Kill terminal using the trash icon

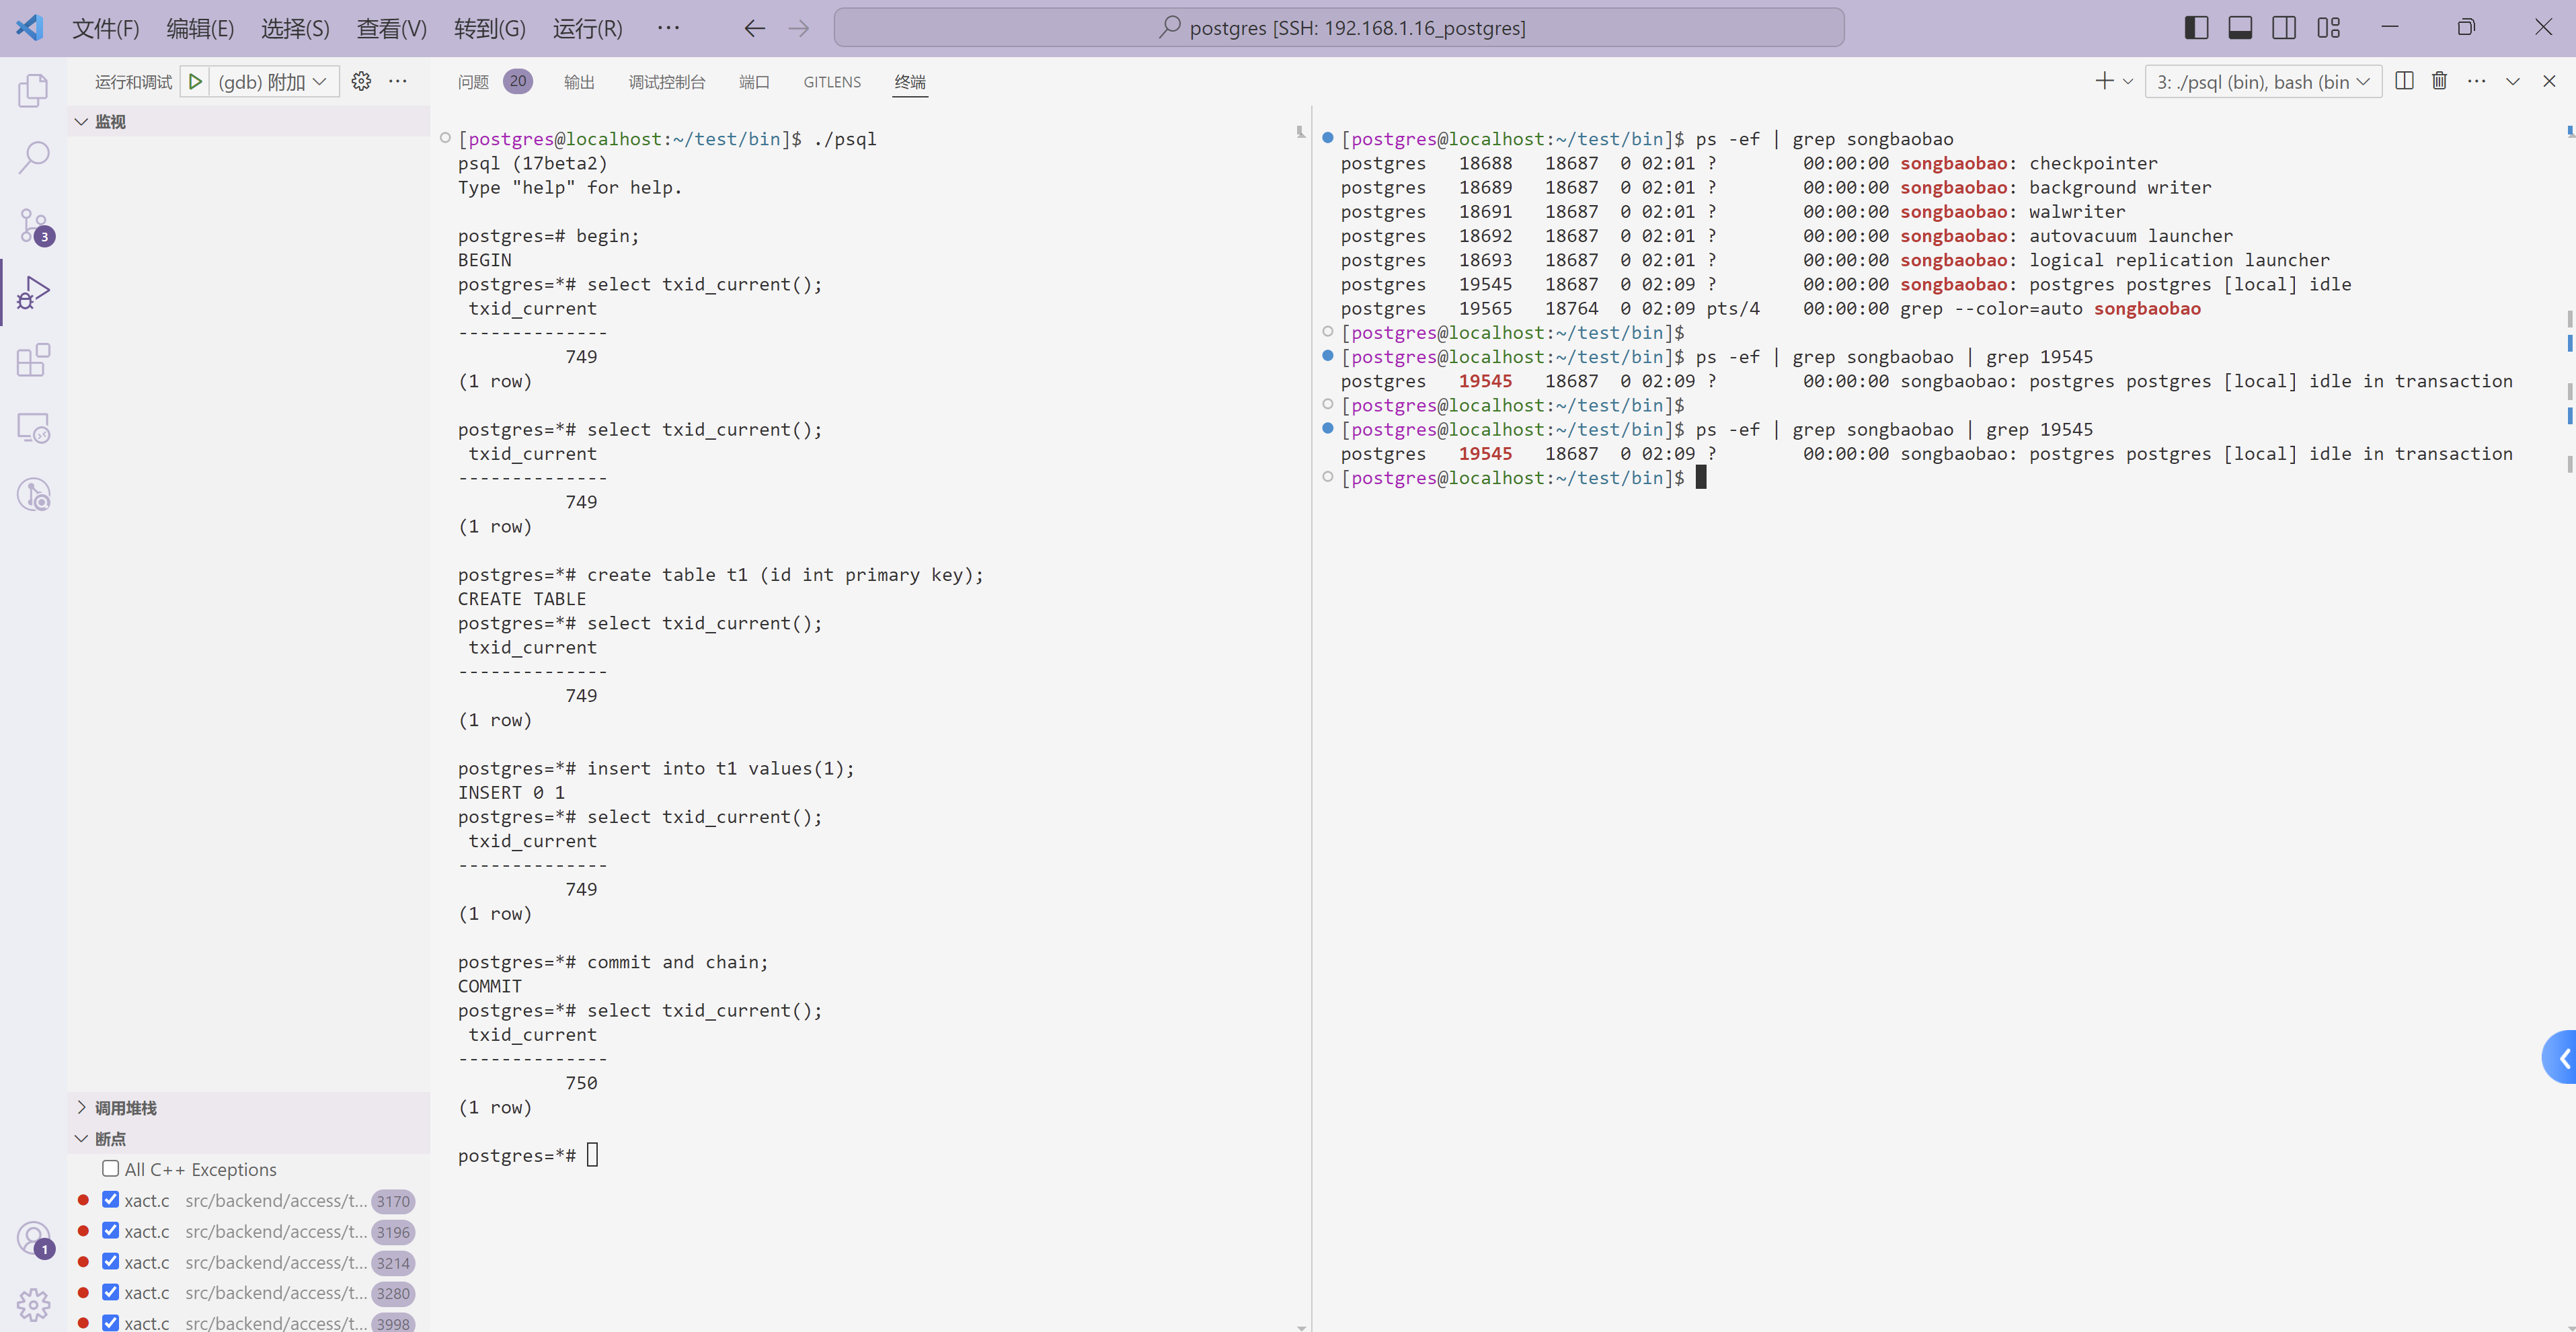point(2440,81)
